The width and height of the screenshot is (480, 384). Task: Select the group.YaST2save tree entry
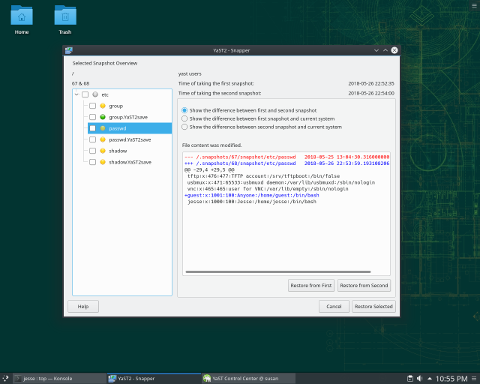(x=128, y=117)
